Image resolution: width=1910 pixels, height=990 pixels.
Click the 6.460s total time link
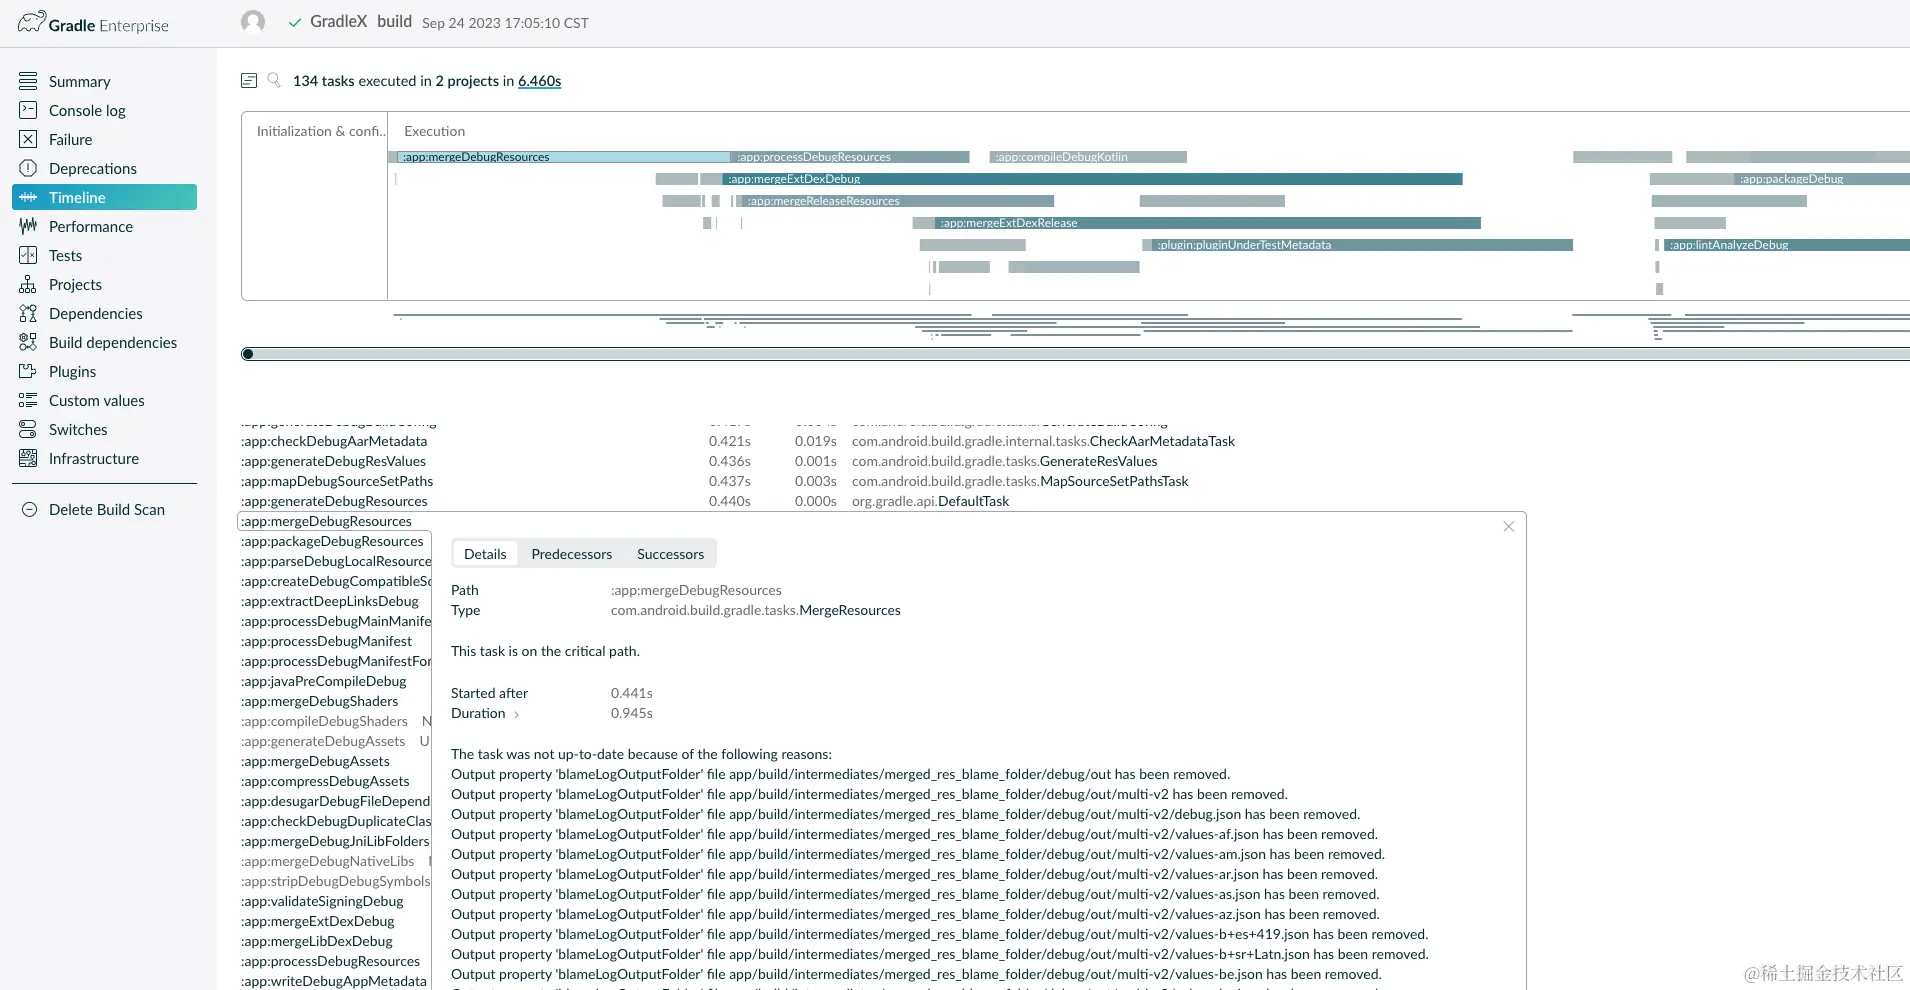coord(539,81)
